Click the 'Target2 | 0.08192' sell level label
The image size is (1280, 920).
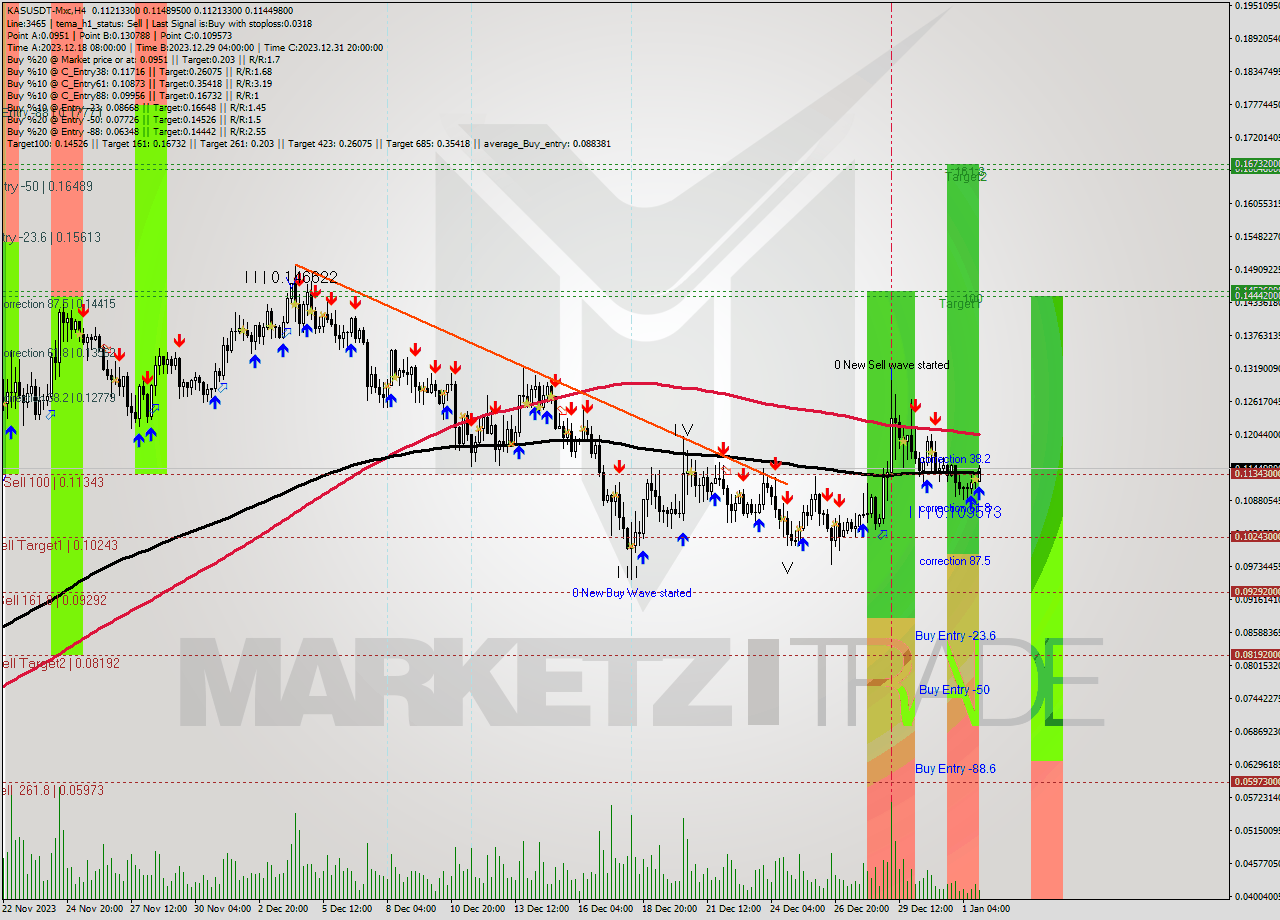pyautogui.click(x=60, y=662)
